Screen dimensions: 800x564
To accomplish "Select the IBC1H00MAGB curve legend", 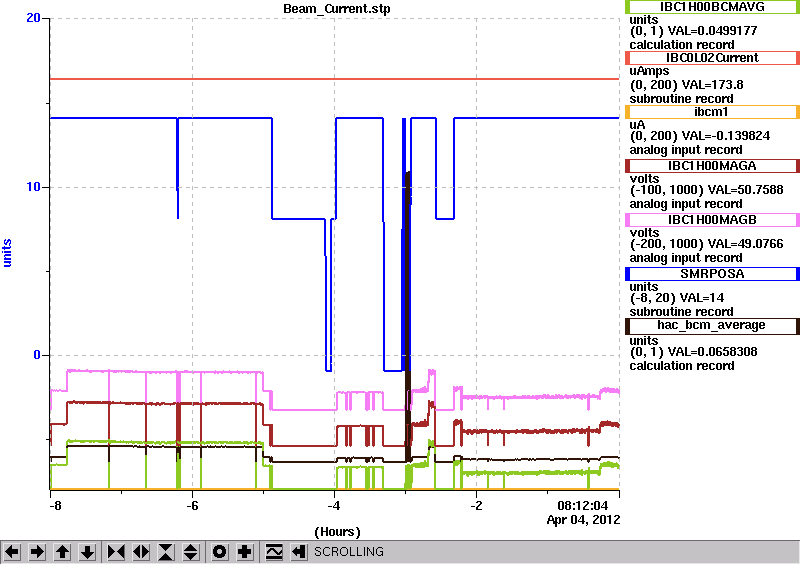I will point(712,220).
